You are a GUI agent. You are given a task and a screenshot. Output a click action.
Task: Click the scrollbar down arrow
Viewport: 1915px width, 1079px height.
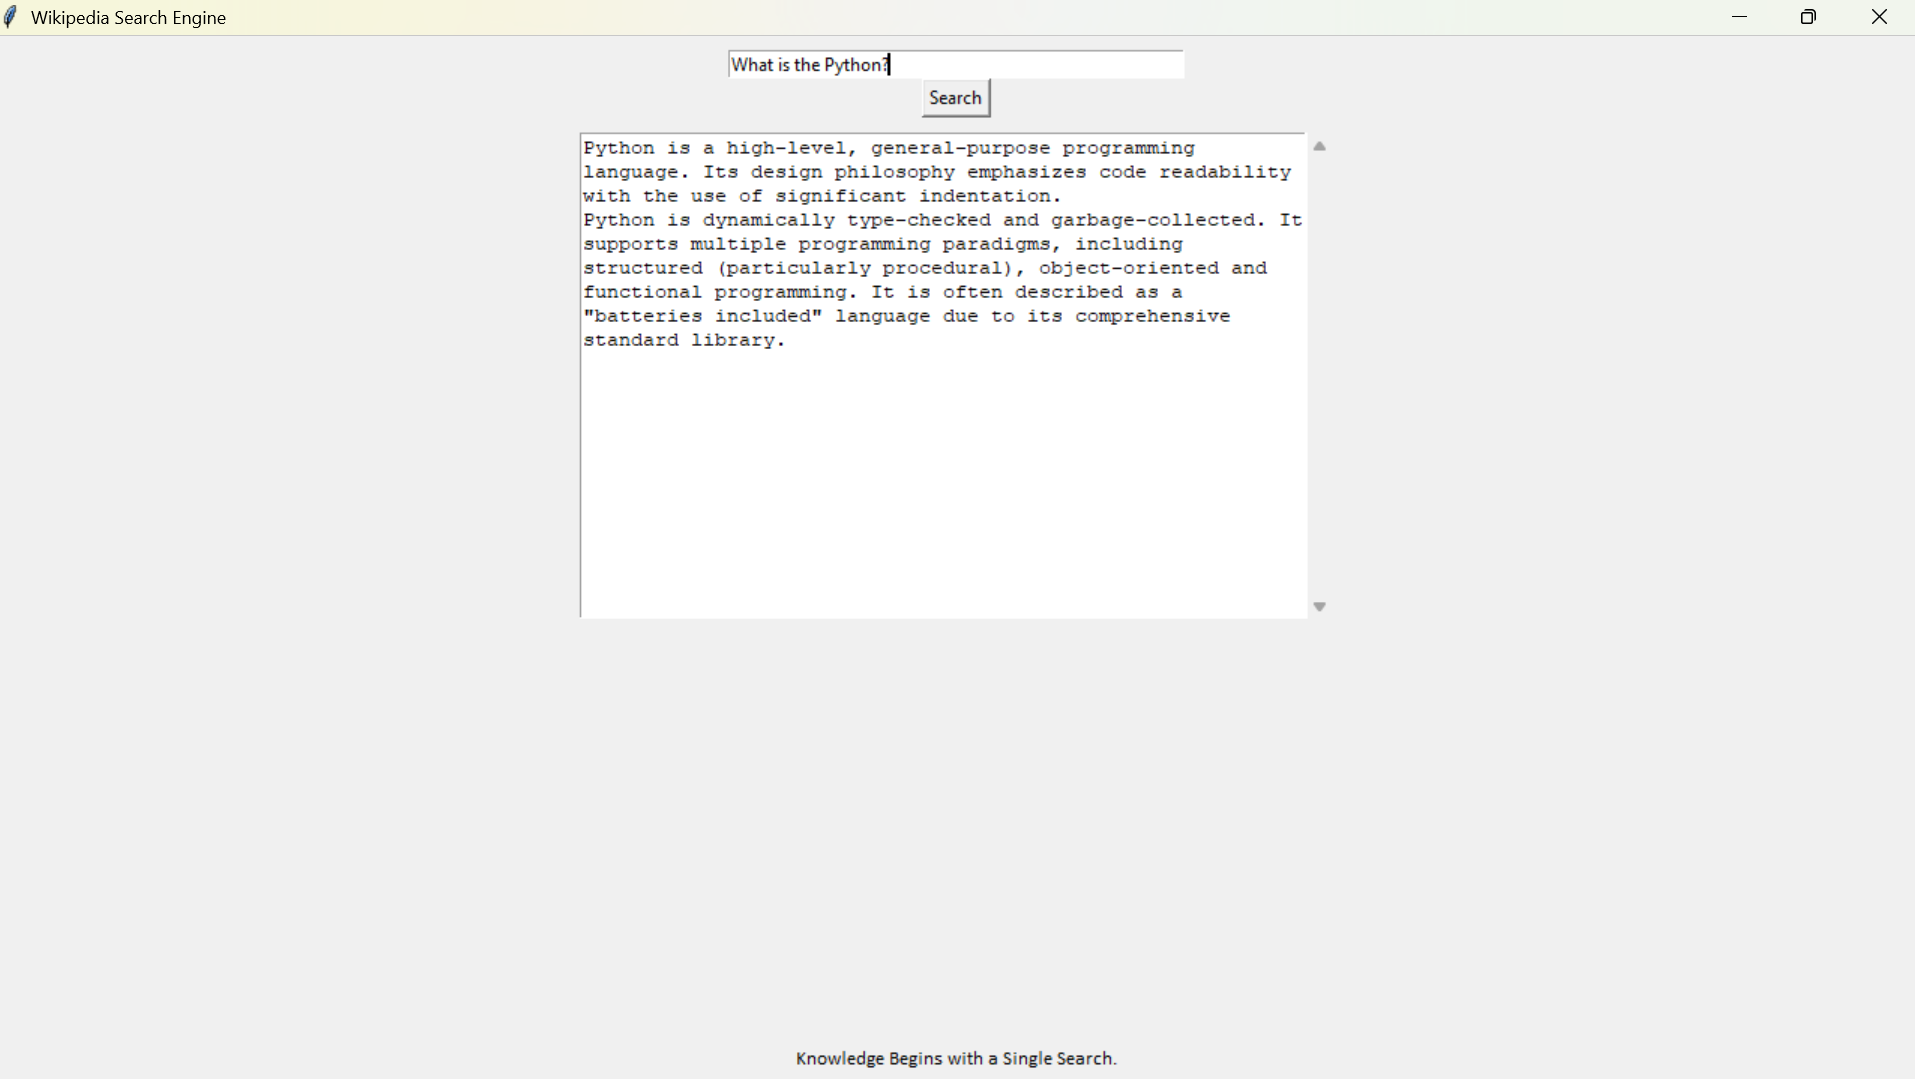point(1319,607)
